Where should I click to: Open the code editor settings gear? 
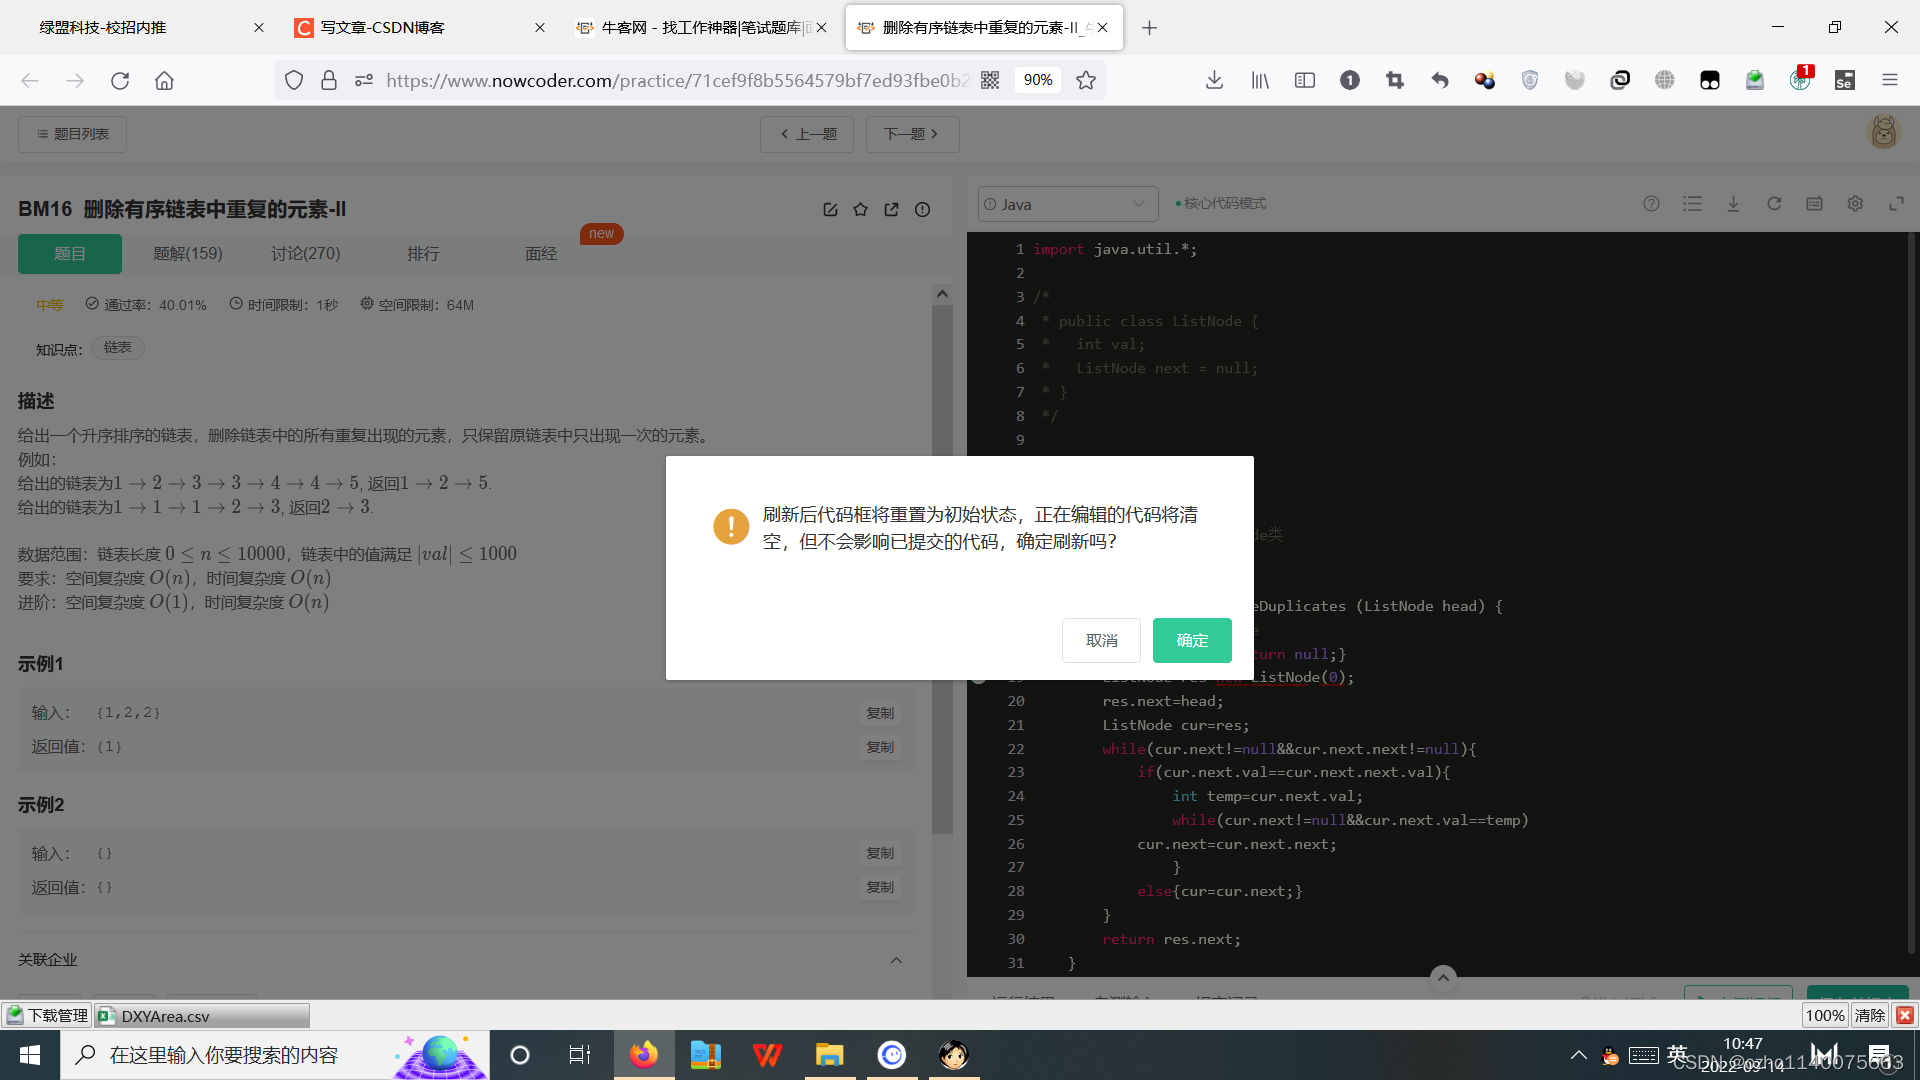pyautogui.click(x=1855, y=203)
